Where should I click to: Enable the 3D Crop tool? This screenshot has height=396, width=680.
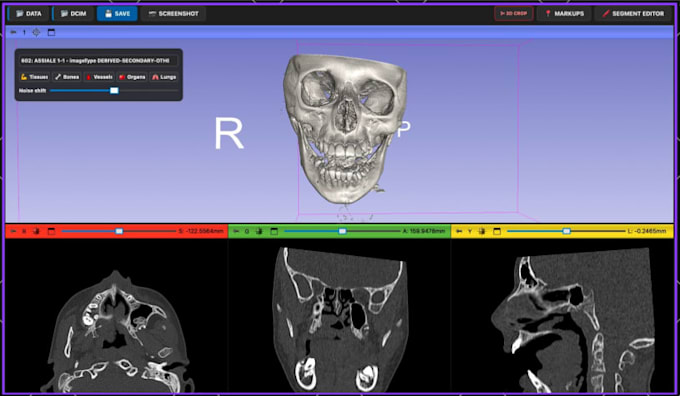click(513, 13)
